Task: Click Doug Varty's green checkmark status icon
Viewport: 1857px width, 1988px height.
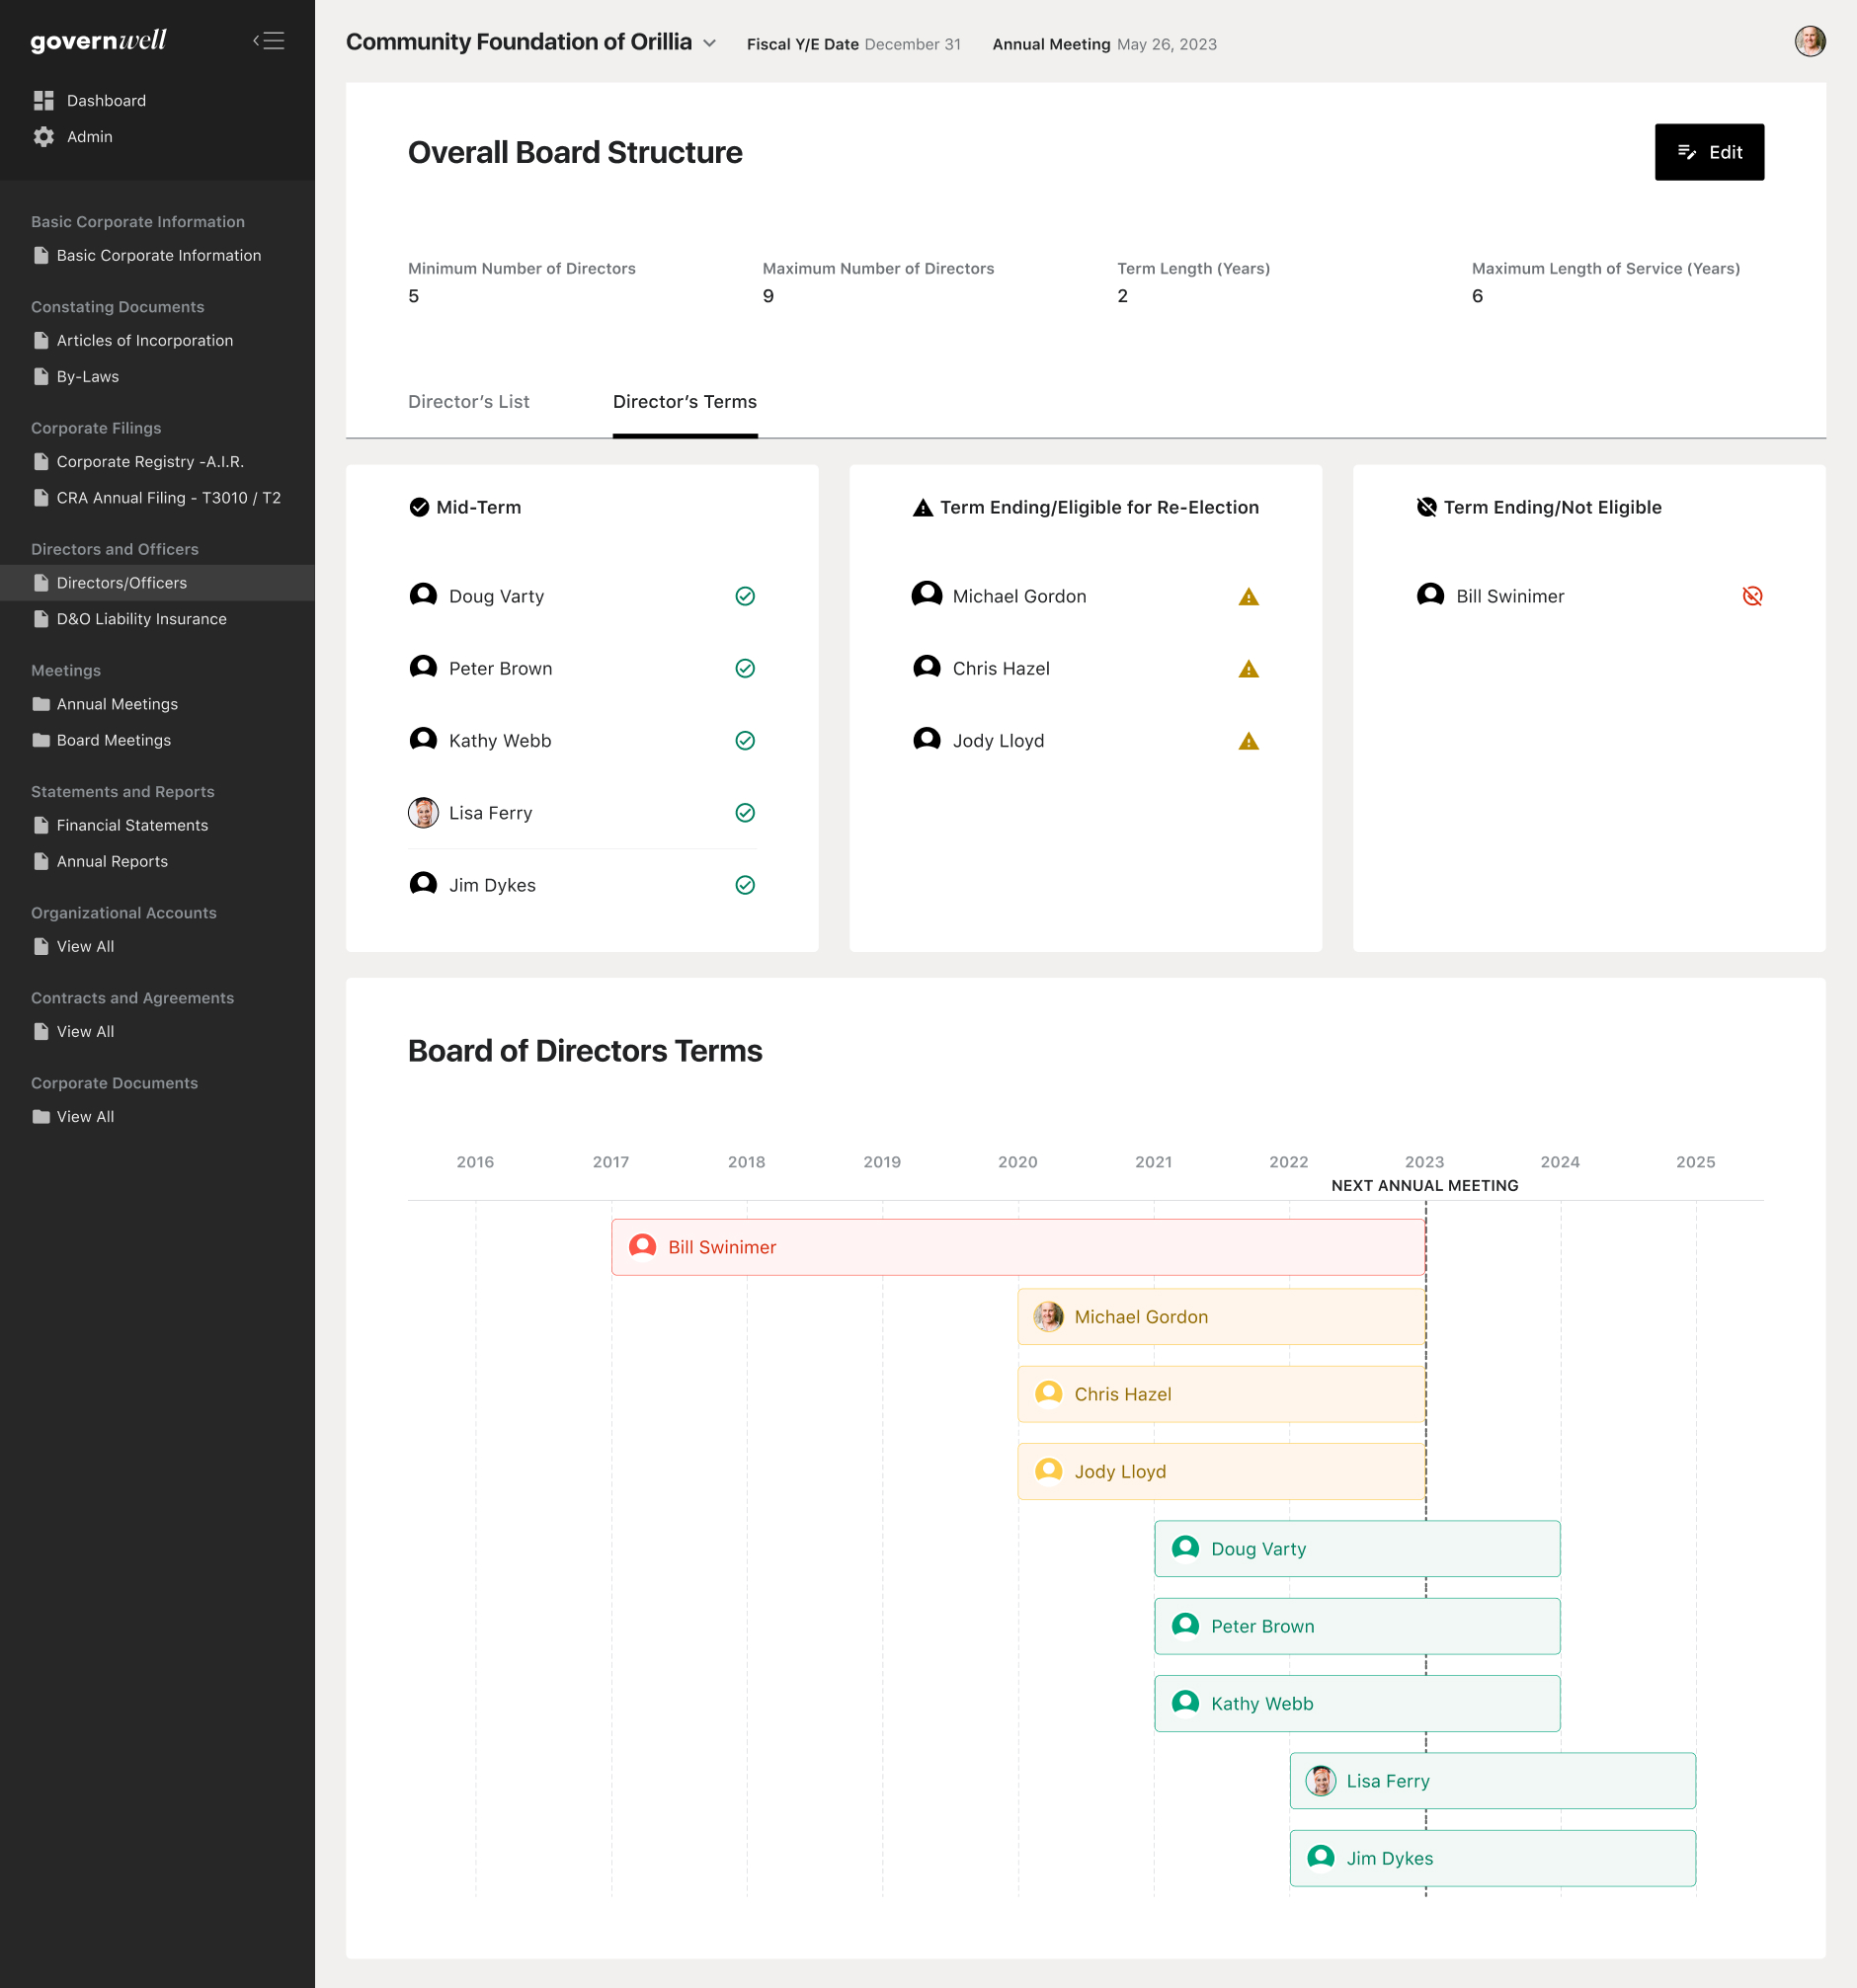Action: tap(745, 596)
